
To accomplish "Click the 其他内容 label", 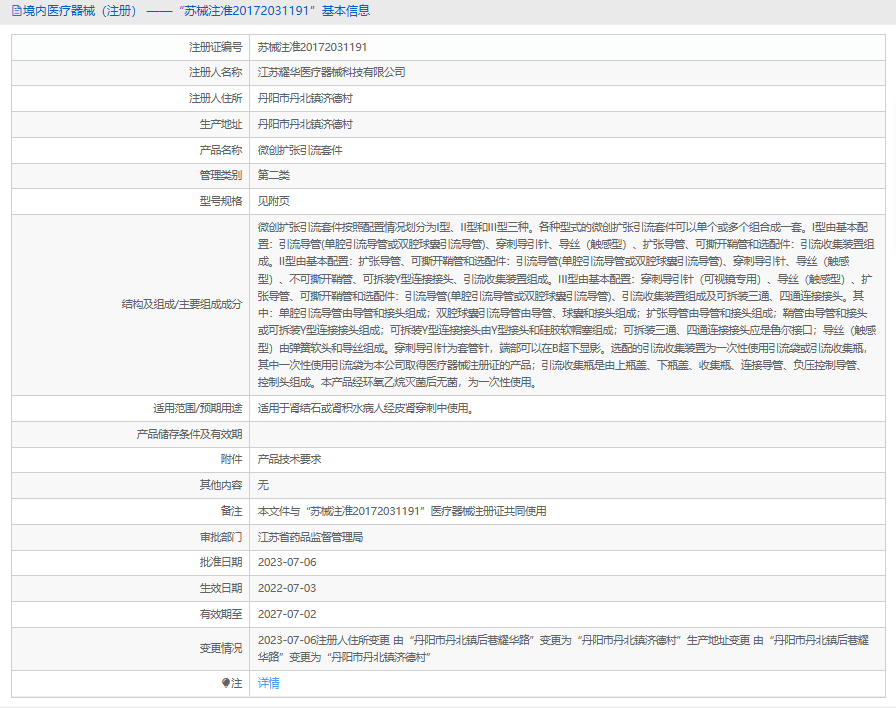I will (x=221, y=485).
